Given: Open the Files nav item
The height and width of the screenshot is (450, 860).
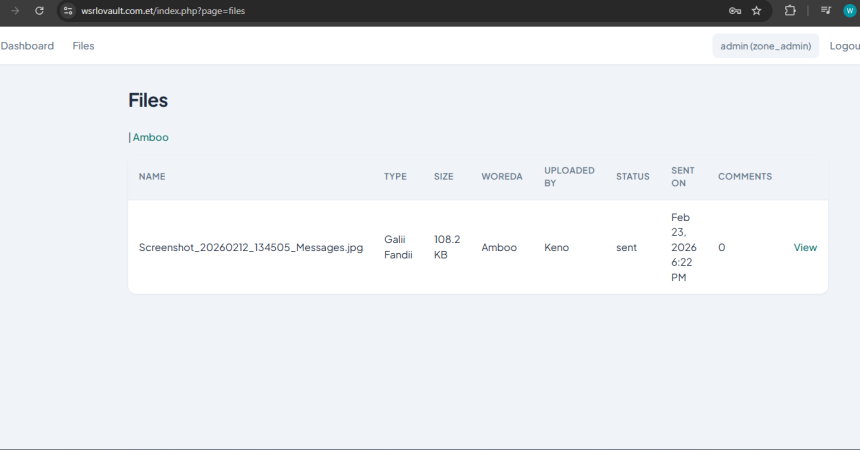Looking at the screenshot, I should point(83,46).
